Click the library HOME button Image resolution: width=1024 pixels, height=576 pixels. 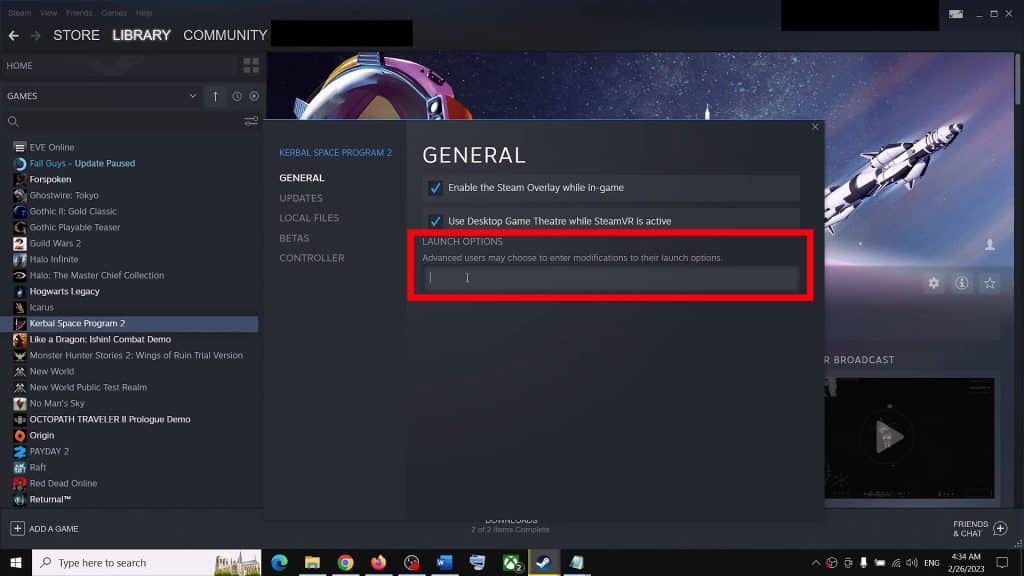click(20, 65)
